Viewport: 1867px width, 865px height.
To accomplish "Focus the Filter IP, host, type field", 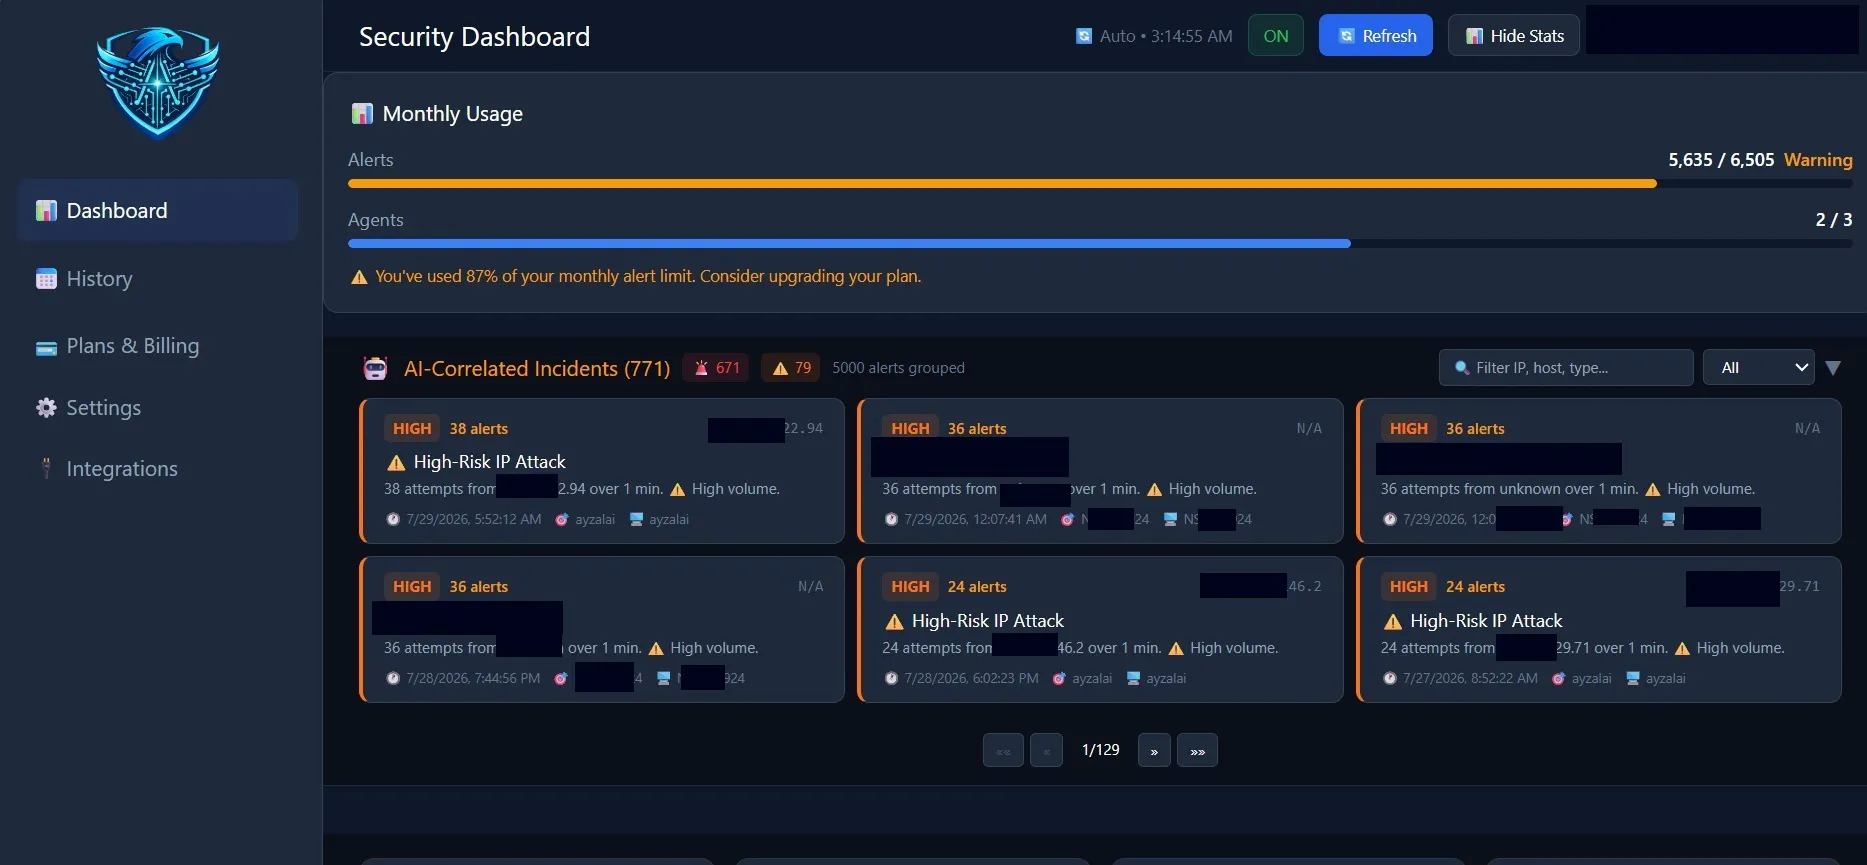I will pyautogui.click(x=1566, y=368).
